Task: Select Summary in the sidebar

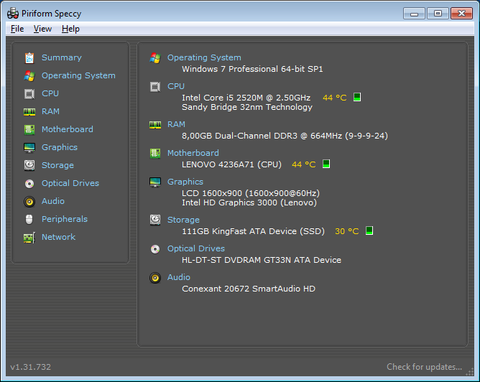Action: click(62, 58)
